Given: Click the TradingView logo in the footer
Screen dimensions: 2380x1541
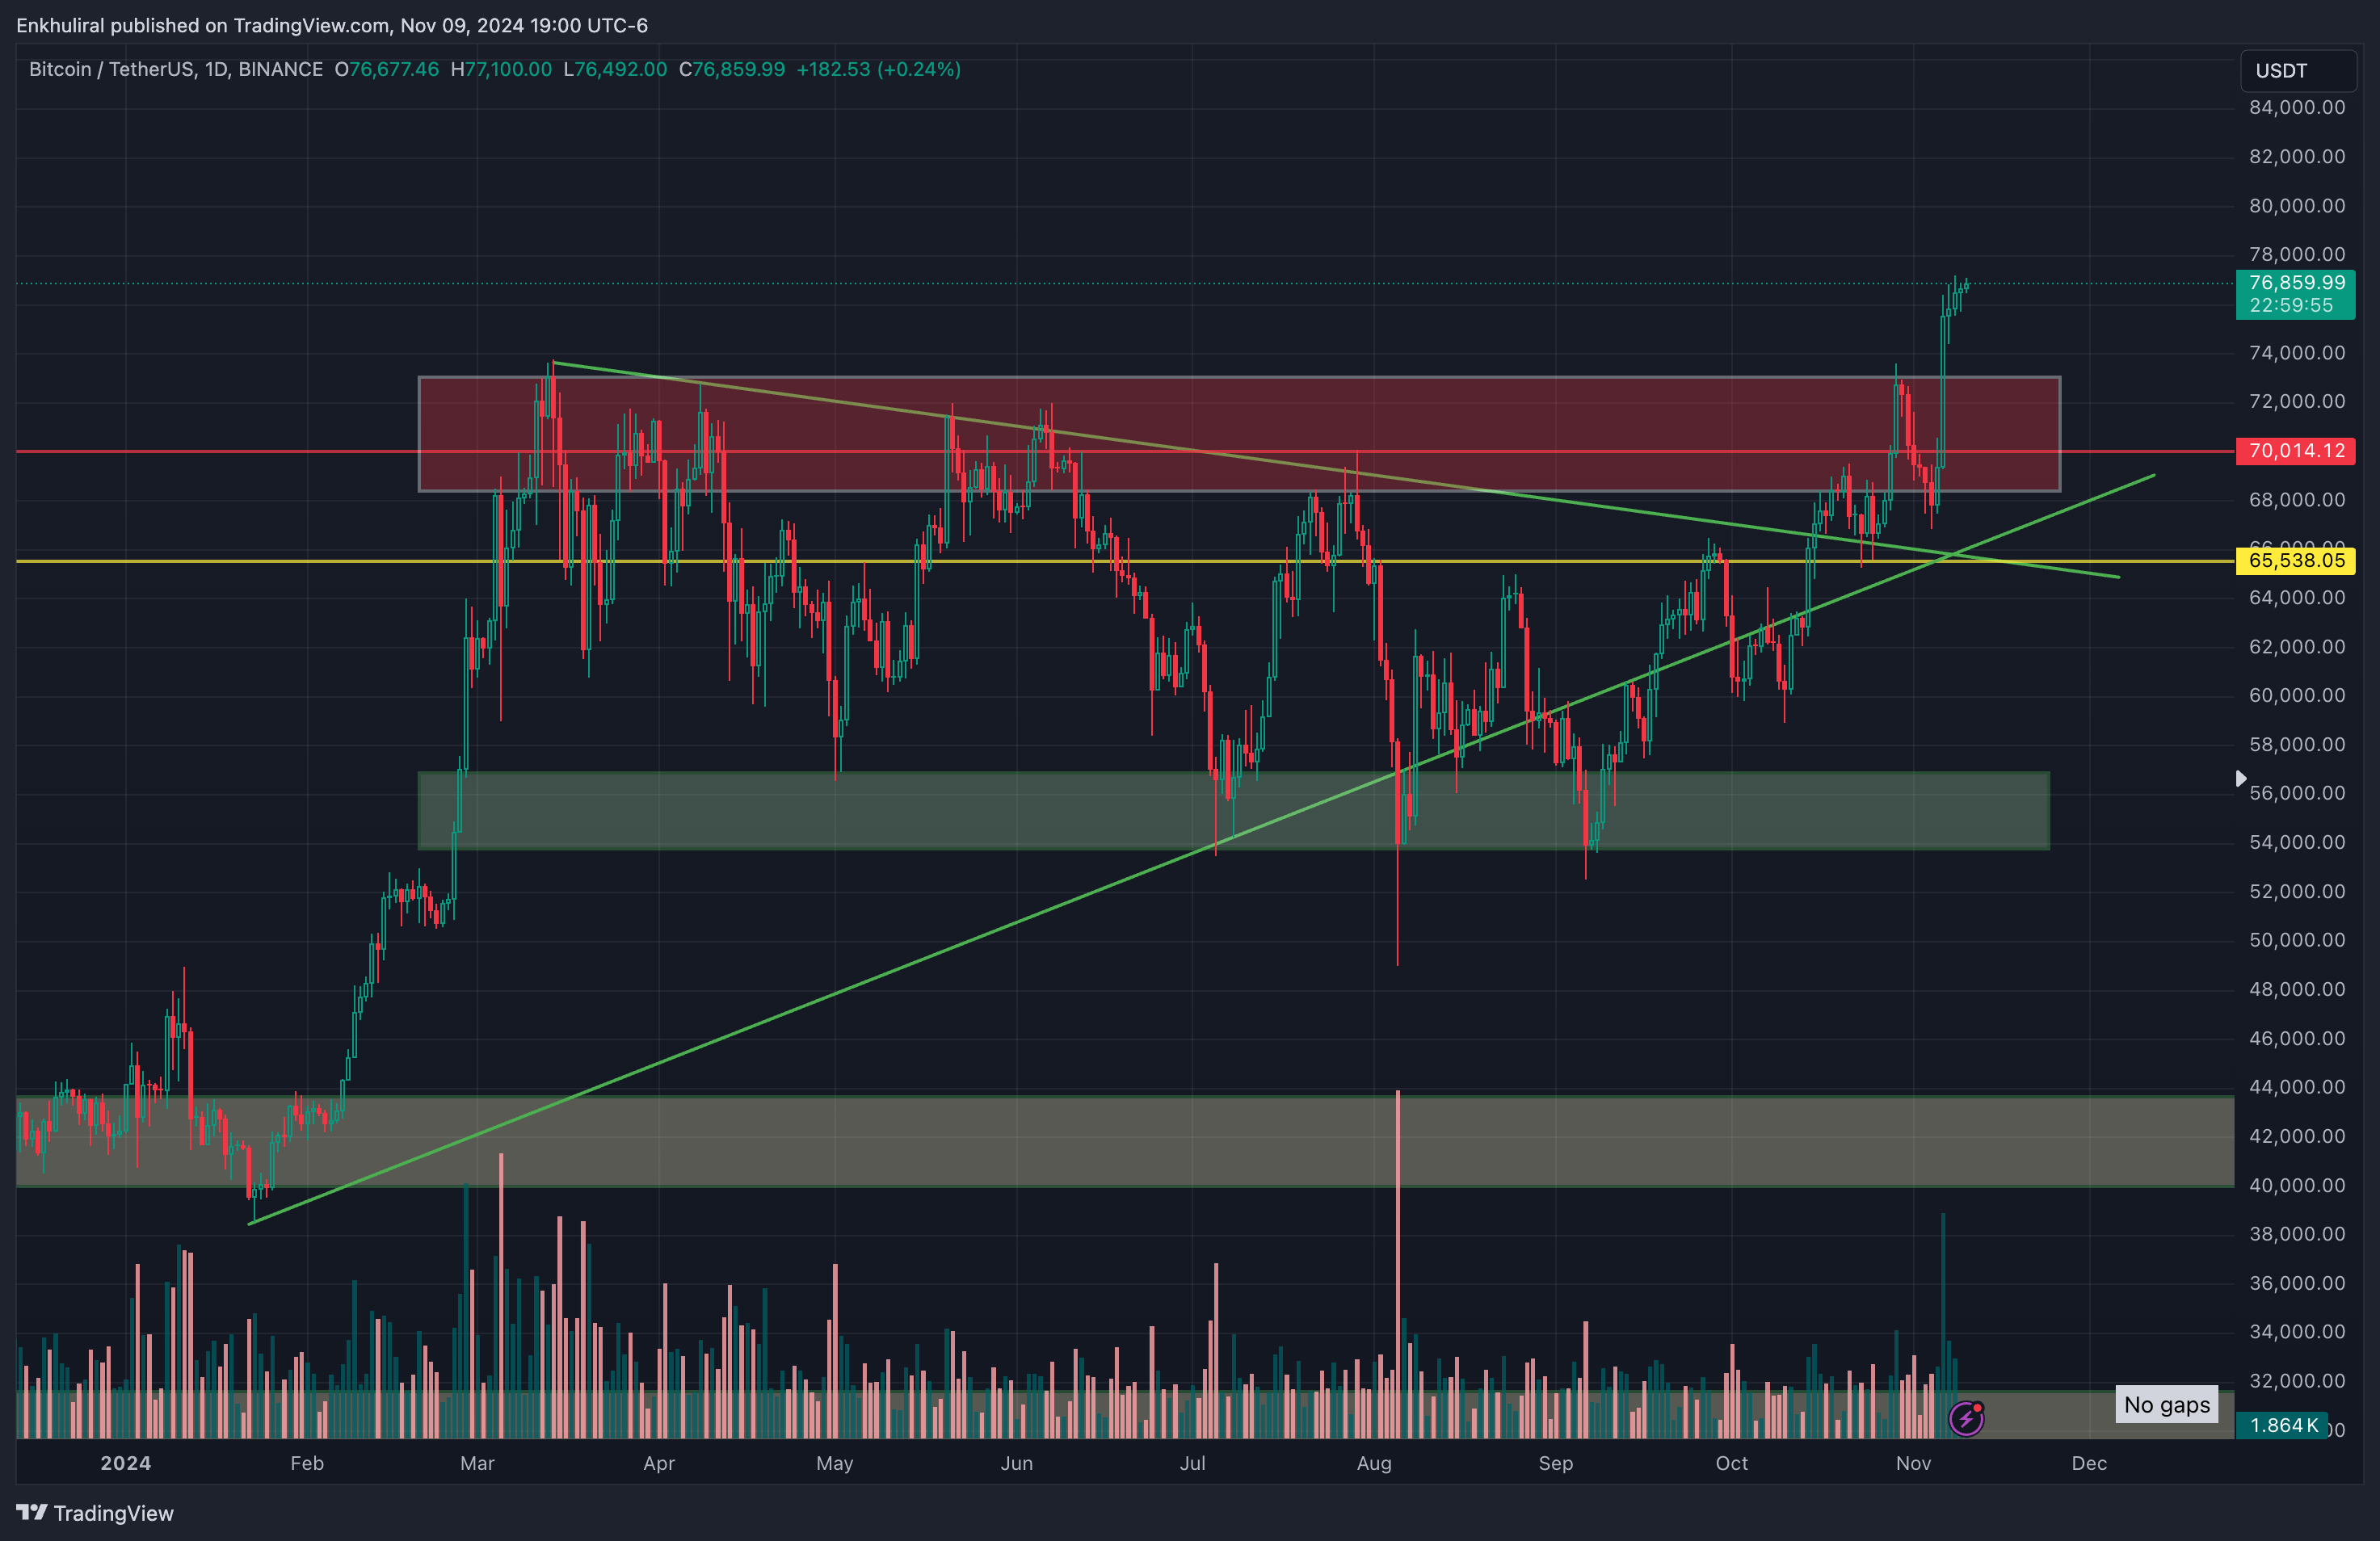Looking at the screenshot, I should pyautogui.click(x=31, y=1512).
